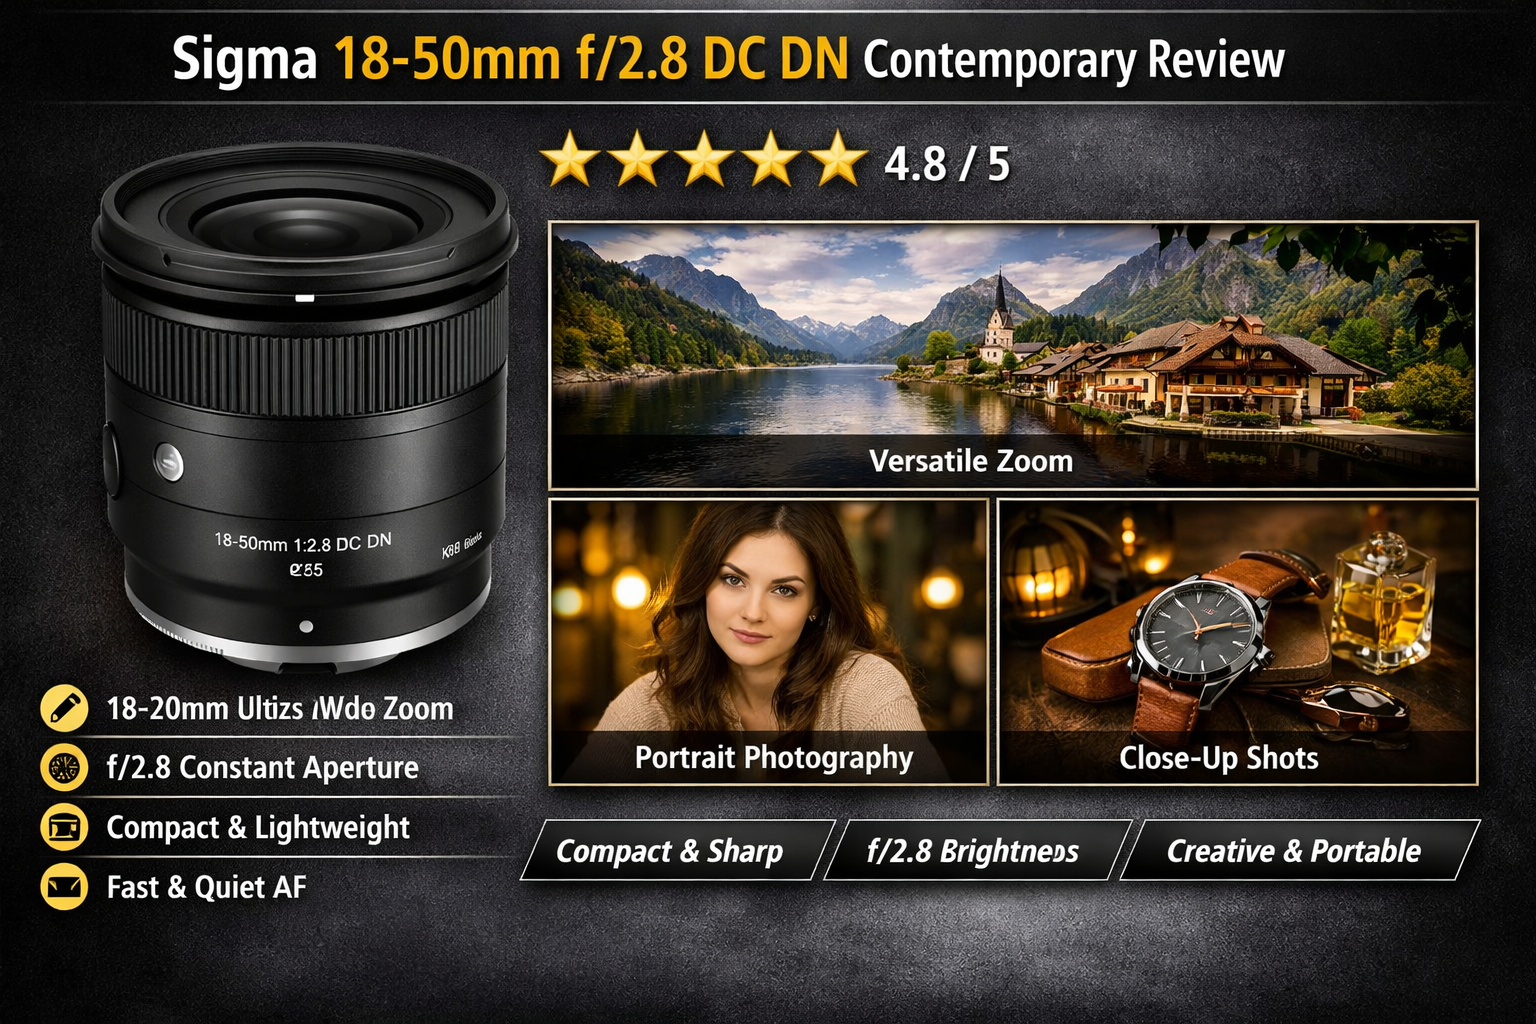
Task: Click the Portrait Photography caption
Action: [x=774, y=758]
